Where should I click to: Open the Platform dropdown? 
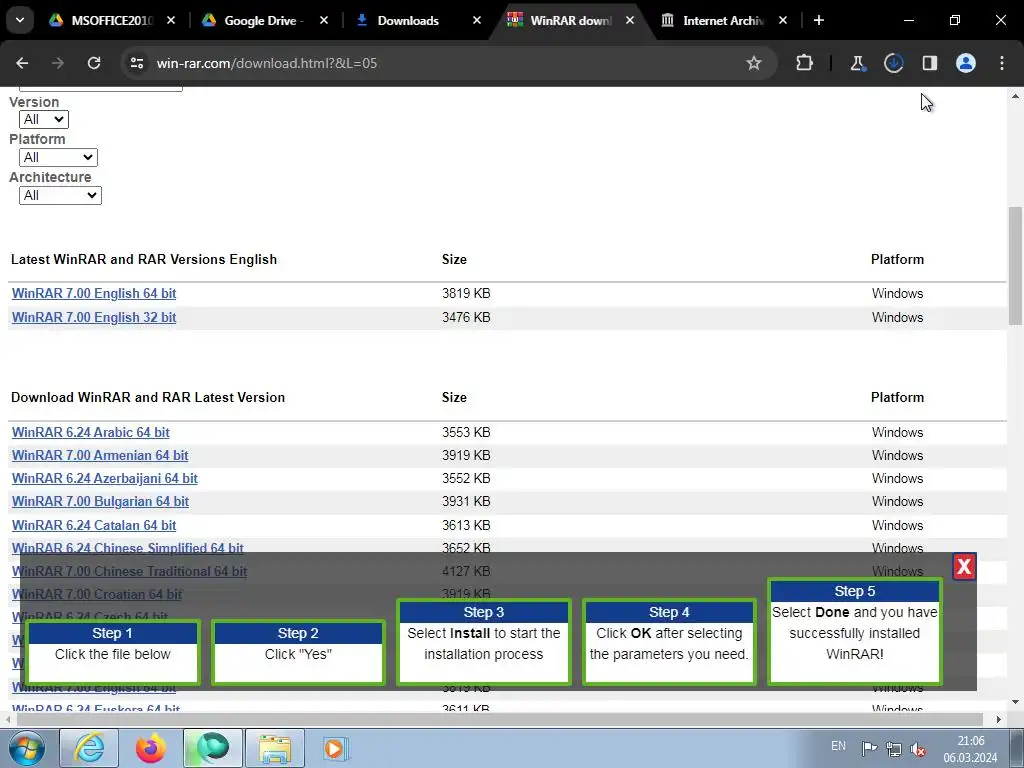pyautogui.click(x=58, y=157)
